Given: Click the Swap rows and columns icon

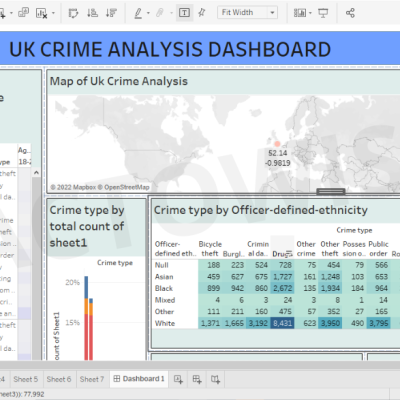Looking at the screenshot, I should click(x=73, y=13).
